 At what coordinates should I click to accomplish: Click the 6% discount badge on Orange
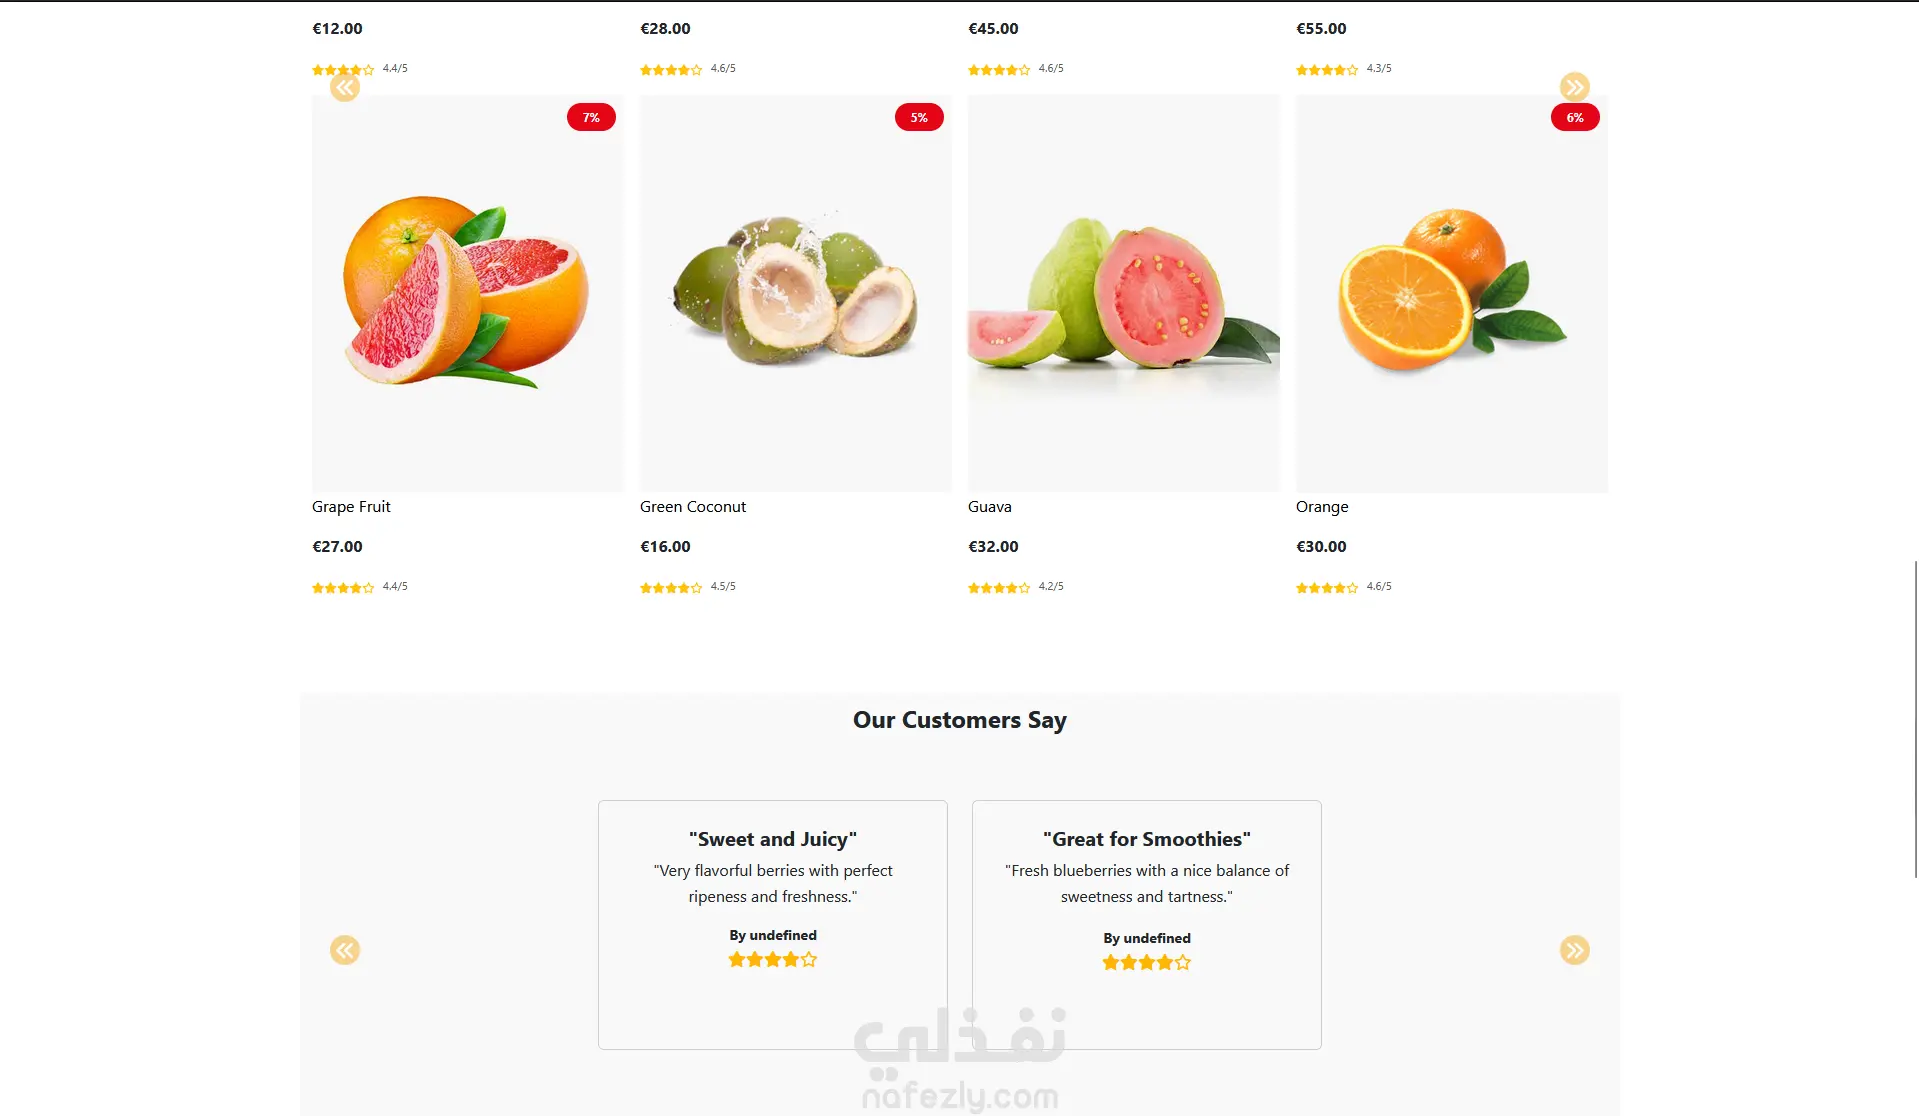[1575, 118]
